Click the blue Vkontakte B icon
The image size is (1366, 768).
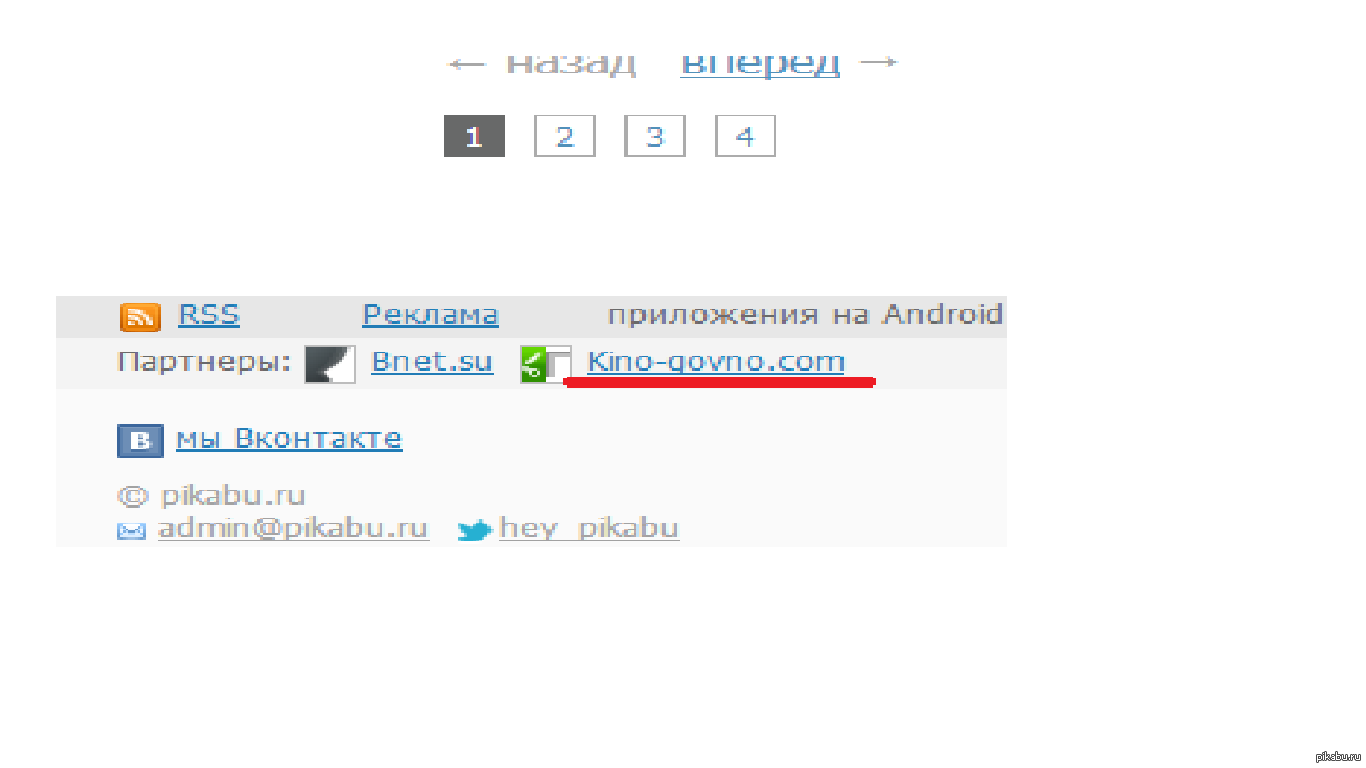(x=140, y=441)
